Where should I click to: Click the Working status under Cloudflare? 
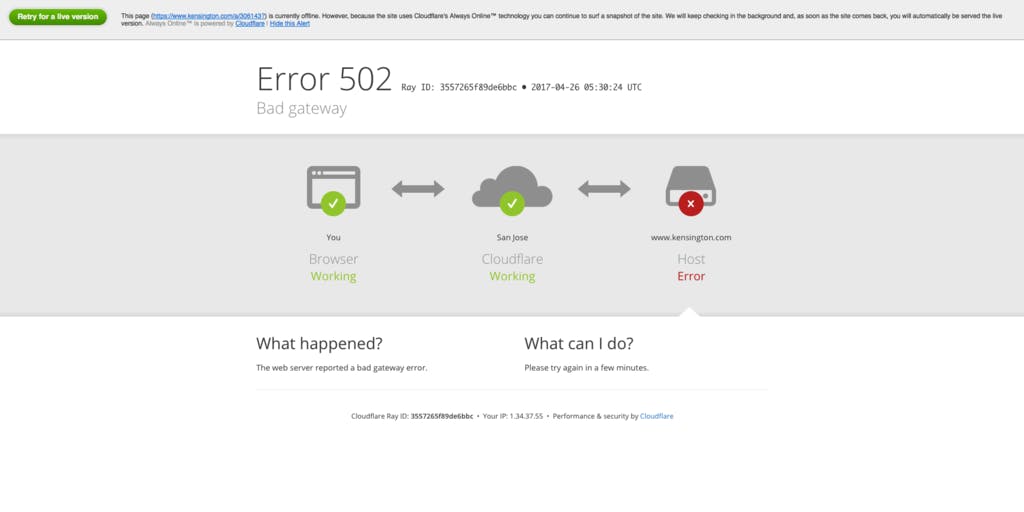(x=512, y=276)
